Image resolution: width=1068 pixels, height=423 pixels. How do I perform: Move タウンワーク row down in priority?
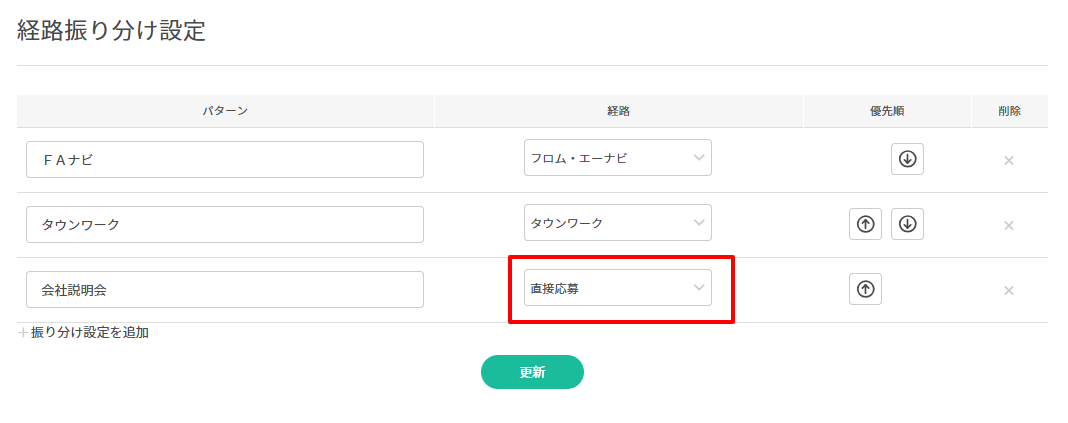907,224
